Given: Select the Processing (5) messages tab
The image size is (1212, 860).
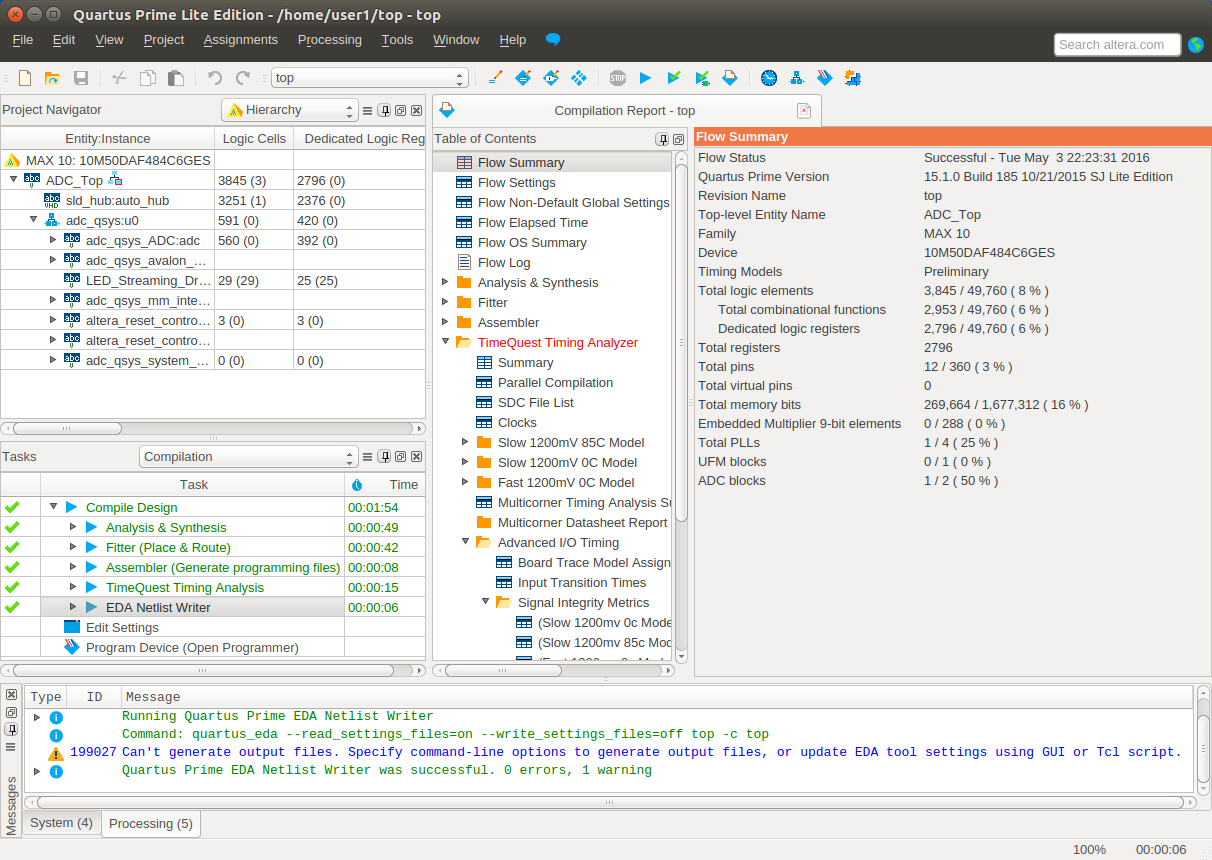Looking at the screenshot, I should pyautogui.click(x=151, y=824).
